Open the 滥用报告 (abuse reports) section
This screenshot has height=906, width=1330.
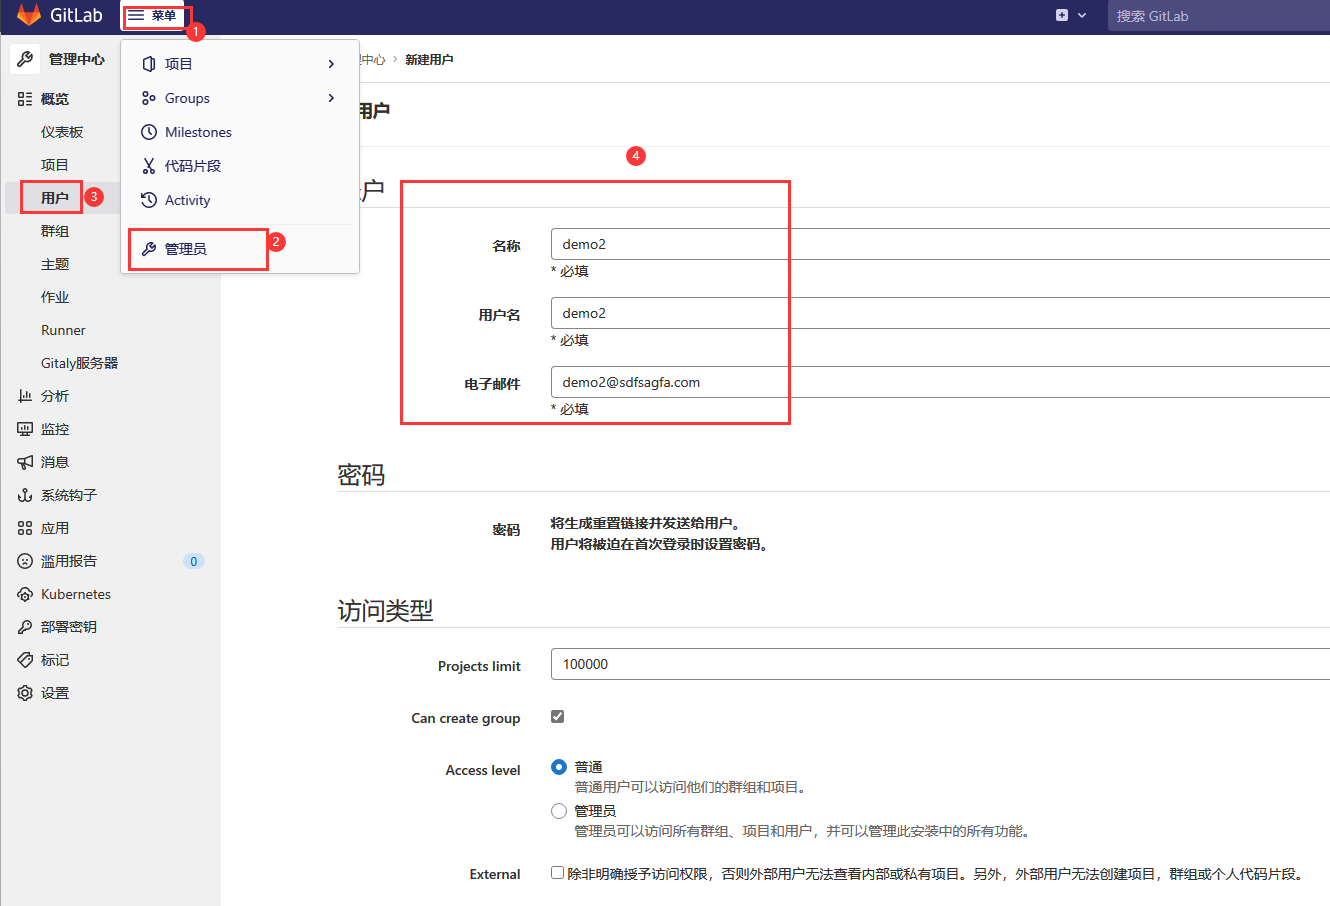(68, 560)
